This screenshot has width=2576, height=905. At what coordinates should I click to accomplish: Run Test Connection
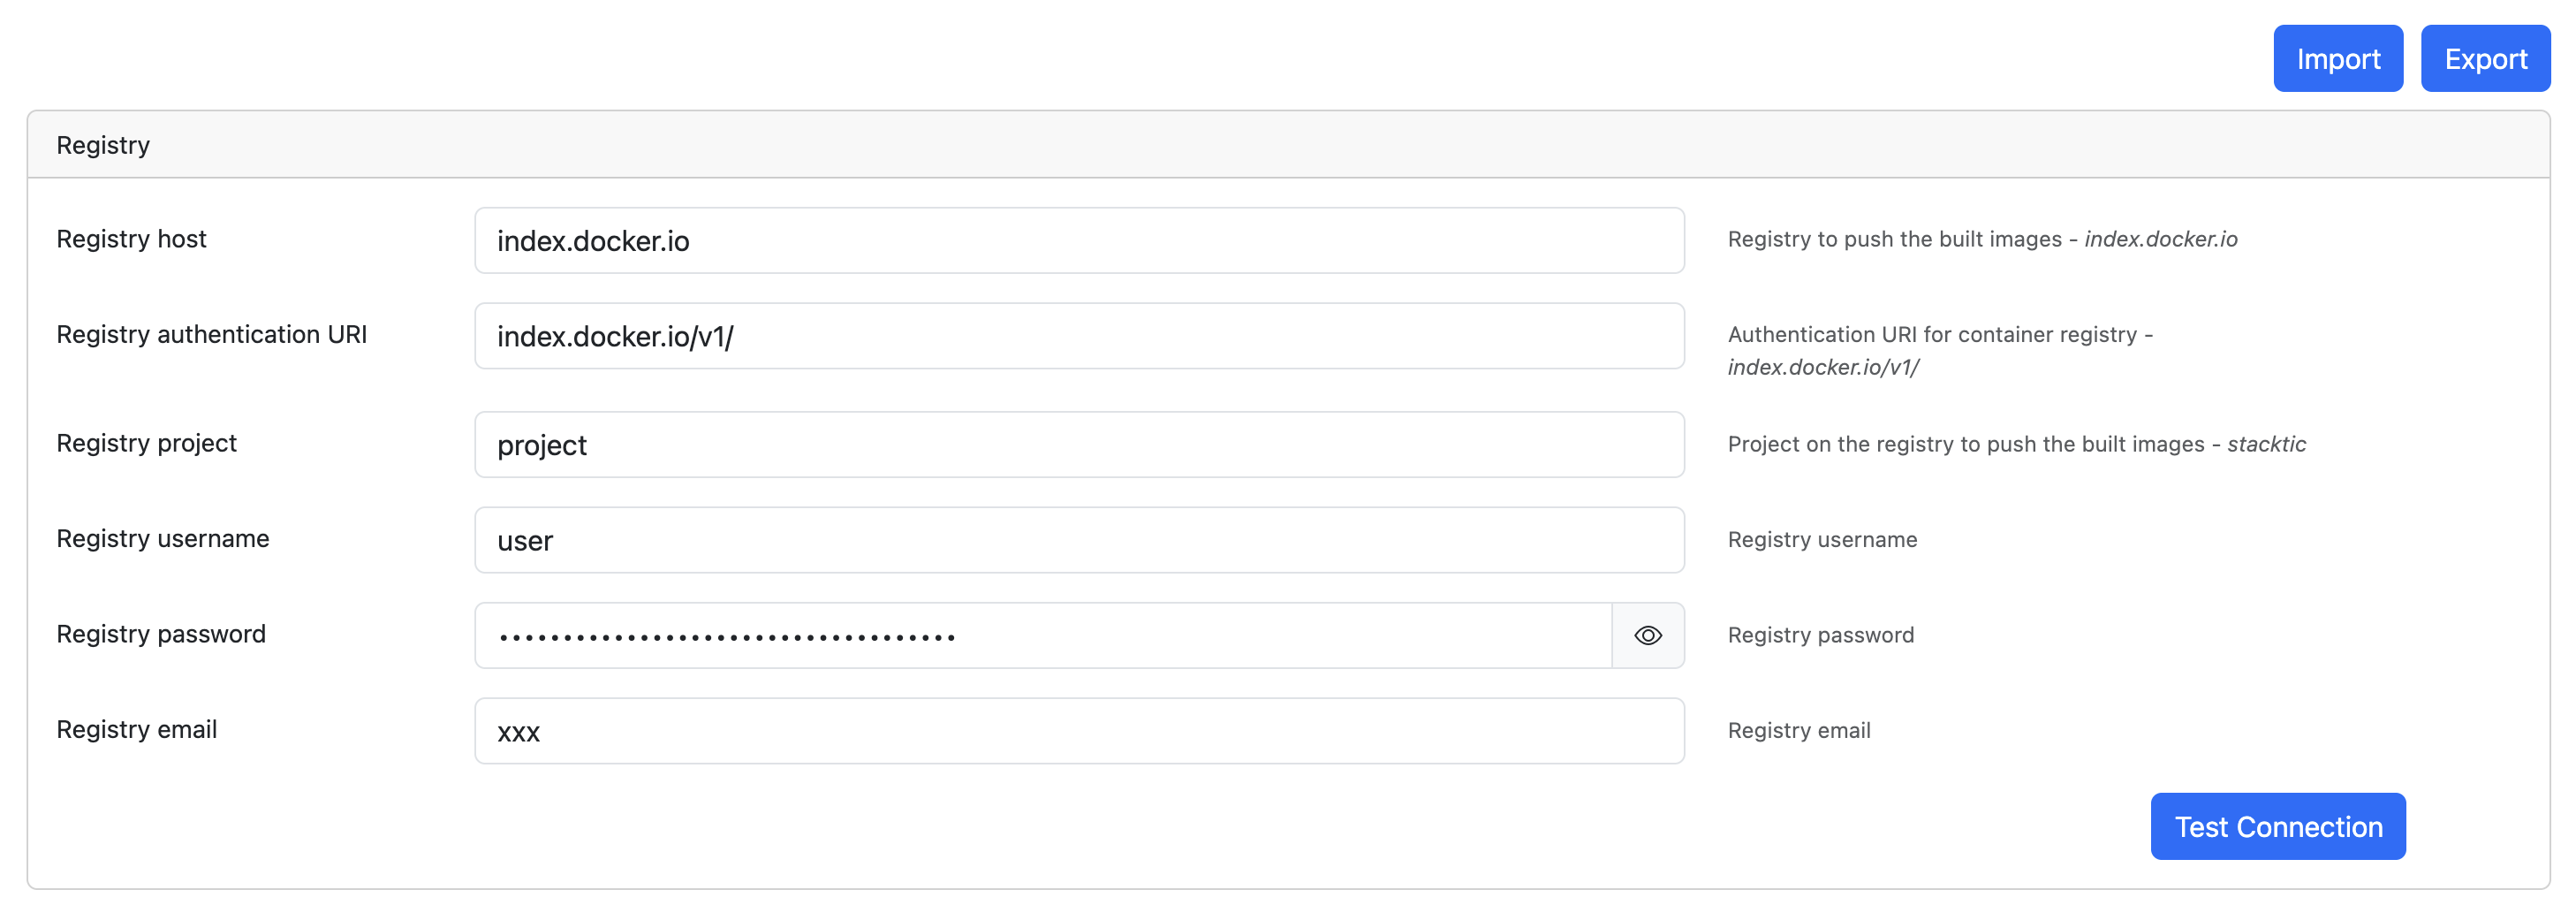pyautogui.click(x=2277, y=826)
